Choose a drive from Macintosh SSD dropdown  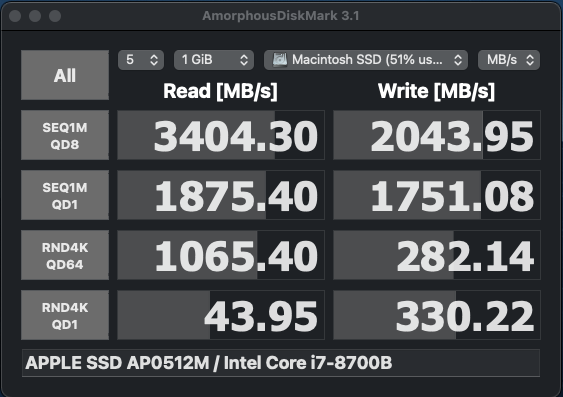366,60
